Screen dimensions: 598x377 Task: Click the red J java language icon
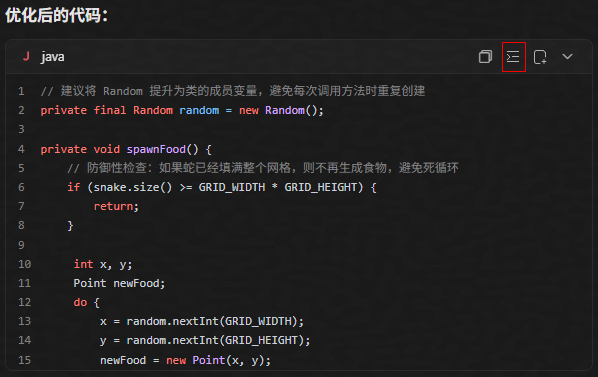[x=26, y=56]
